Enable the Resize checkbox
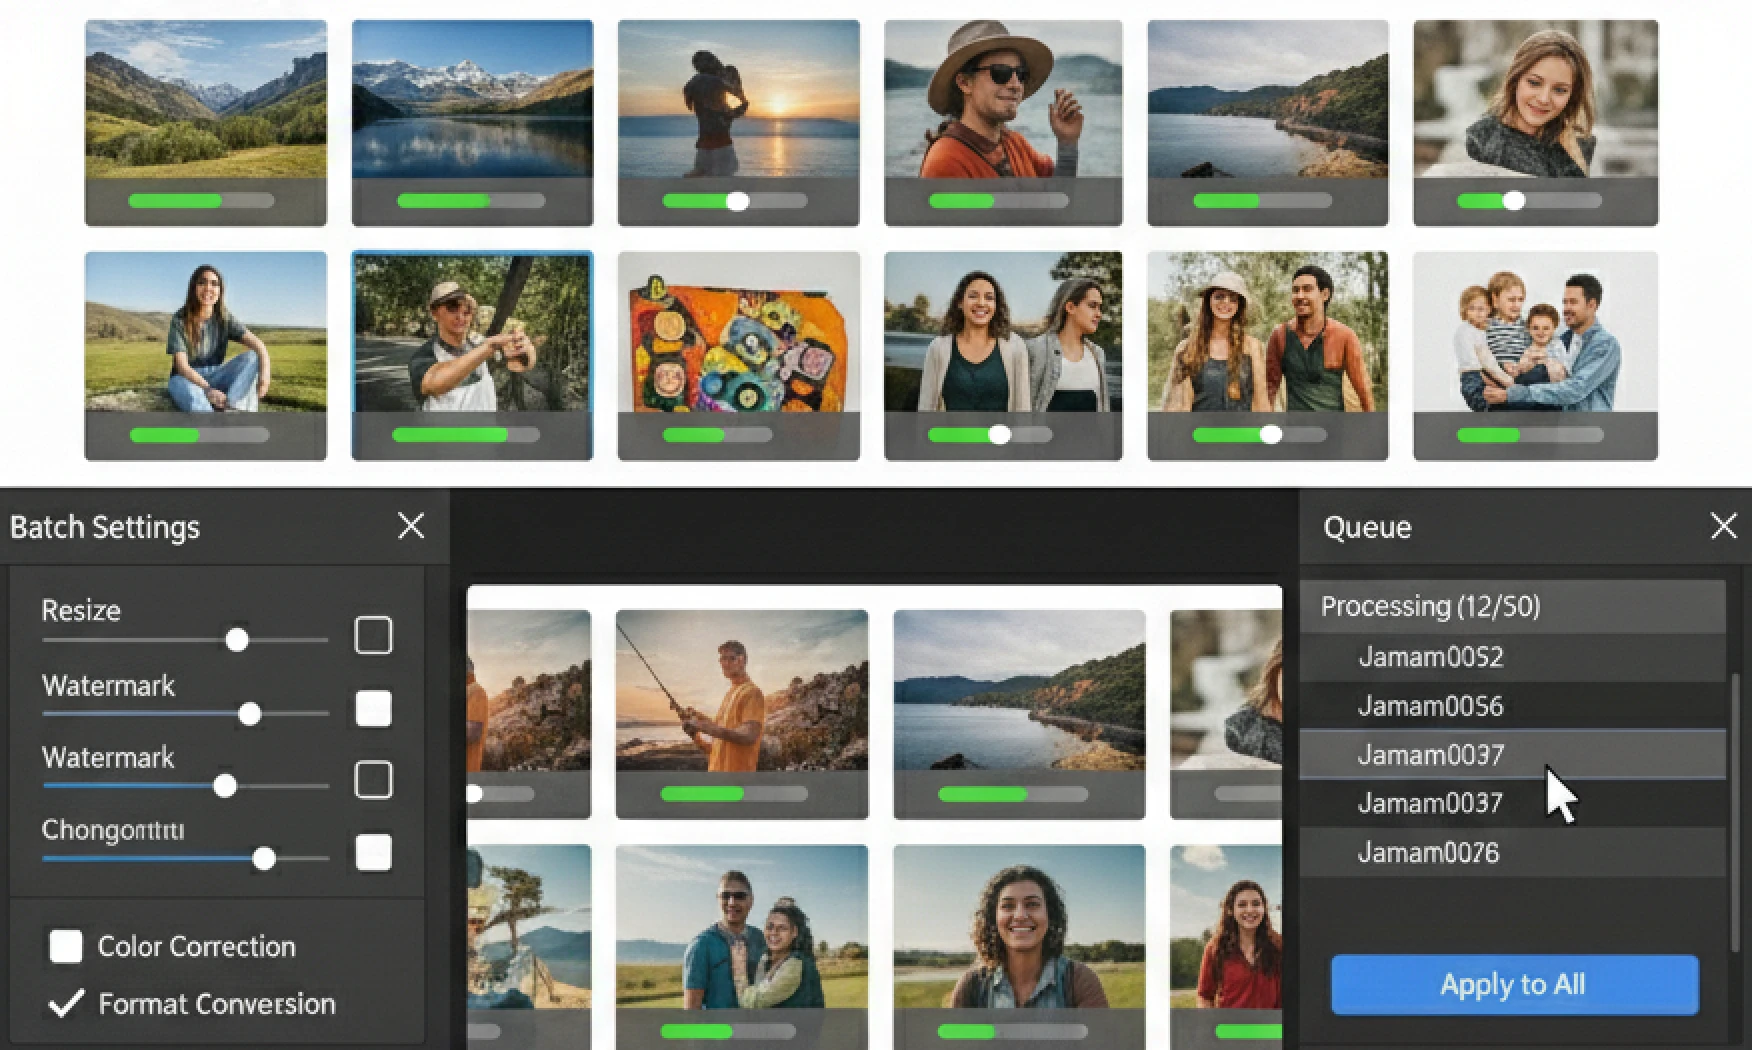The width and height of the screenshot is (1752, 1050). (373, 635)
